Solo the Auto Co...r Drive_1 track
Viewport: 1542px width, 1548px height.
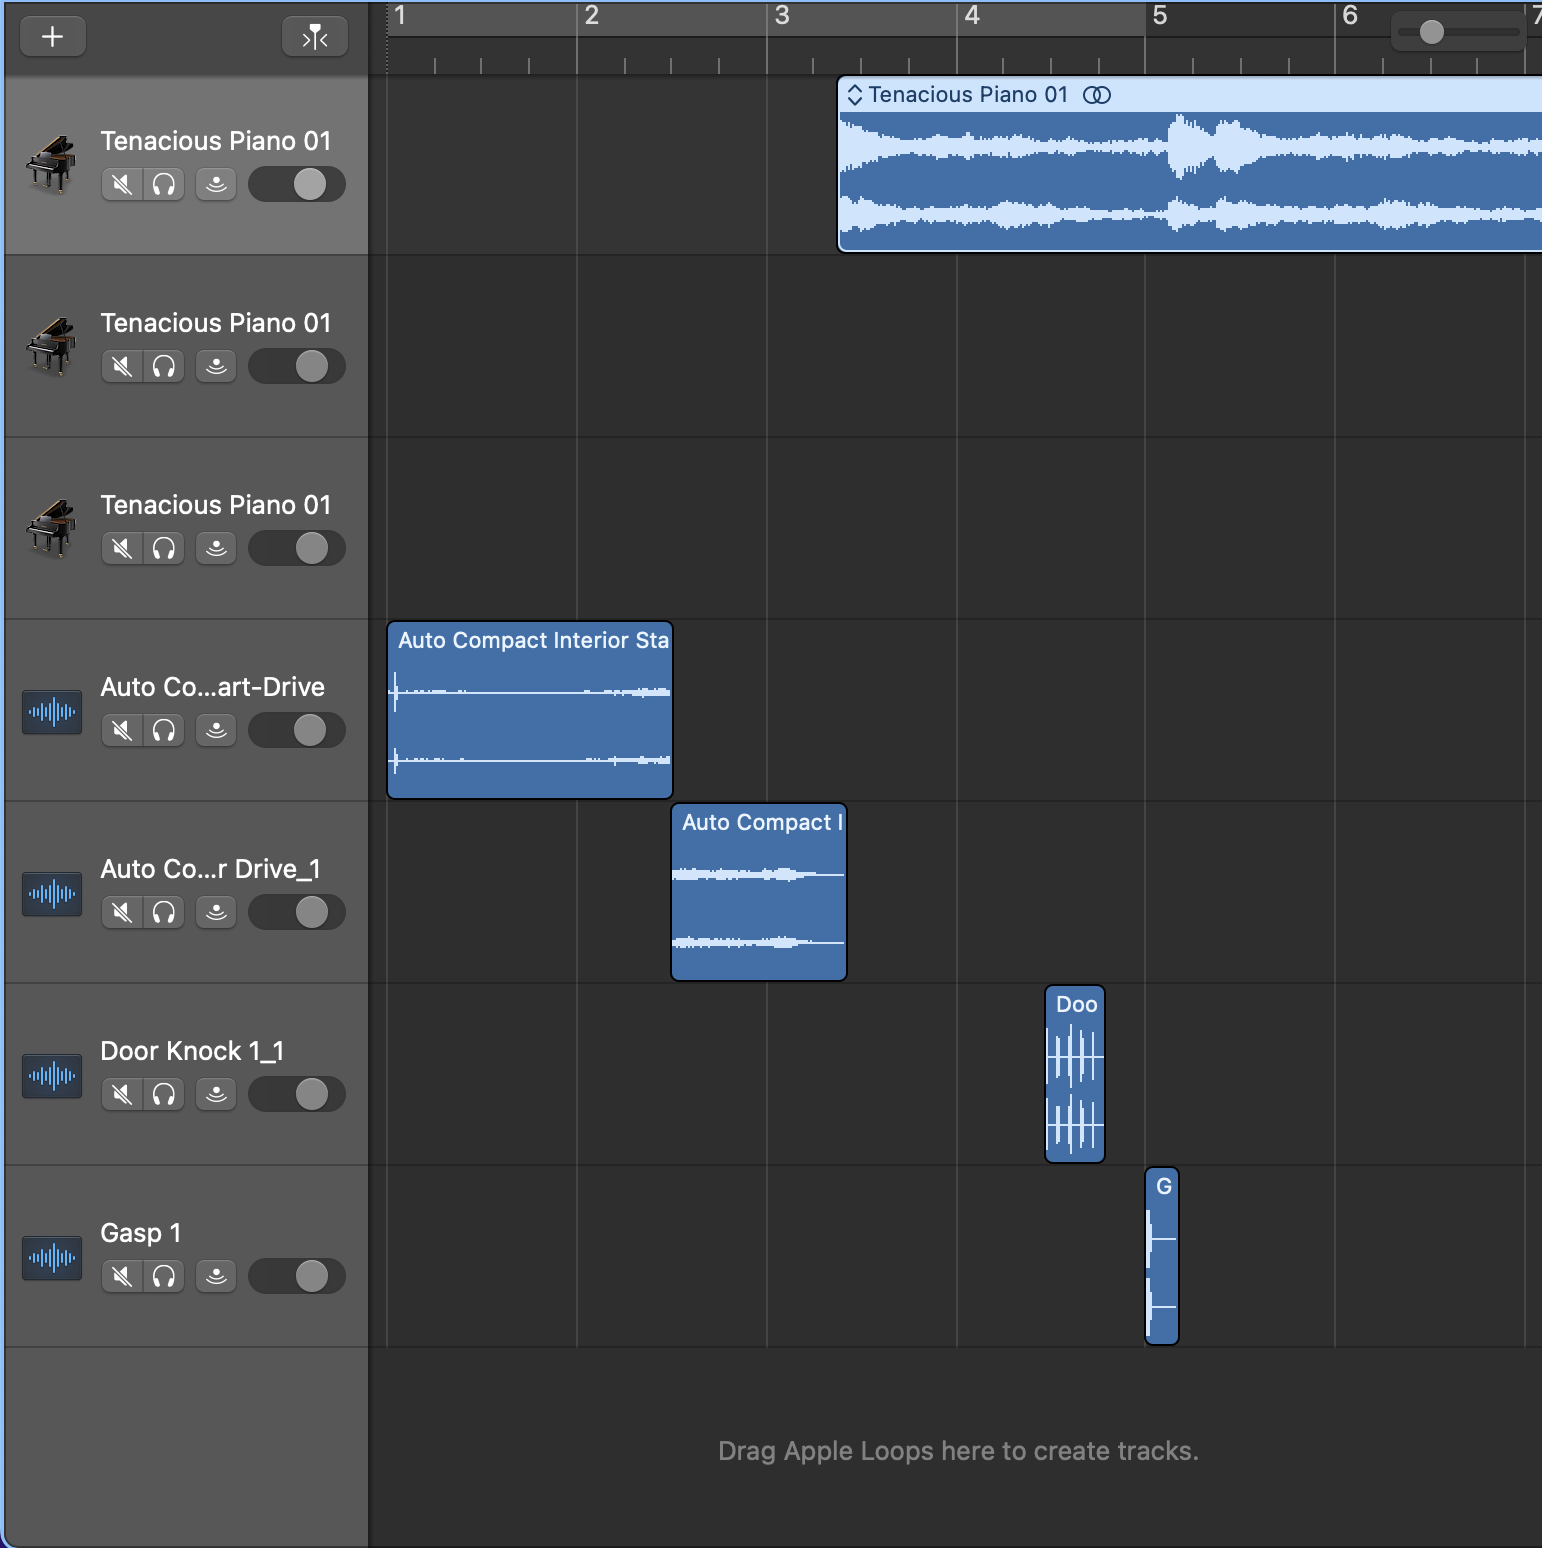pyautogui.click(x=164, y=913)
